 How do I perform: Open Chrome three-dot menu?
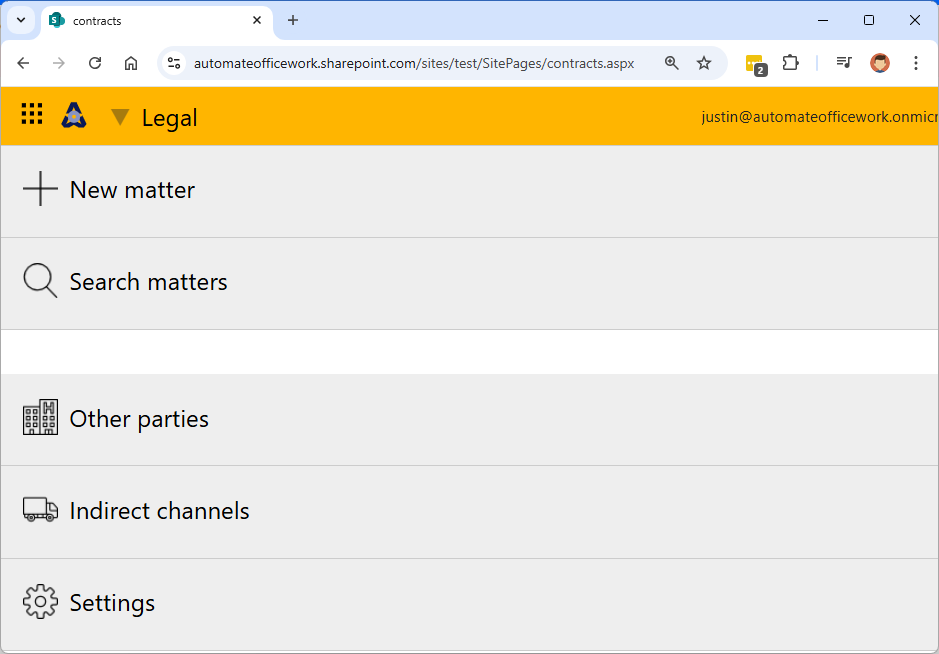tap(915, 63)
